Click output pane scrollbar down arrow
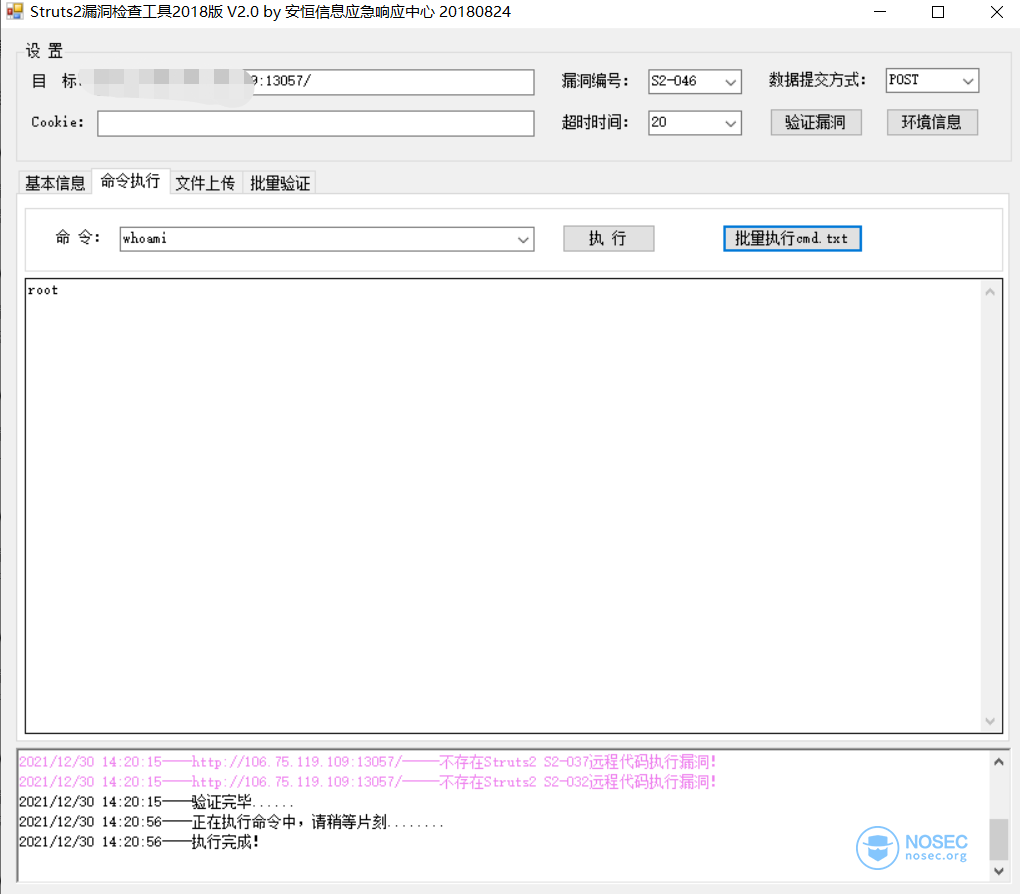Image resolution: width=1020 pixels, height=894 pixels. click(990, 721)
